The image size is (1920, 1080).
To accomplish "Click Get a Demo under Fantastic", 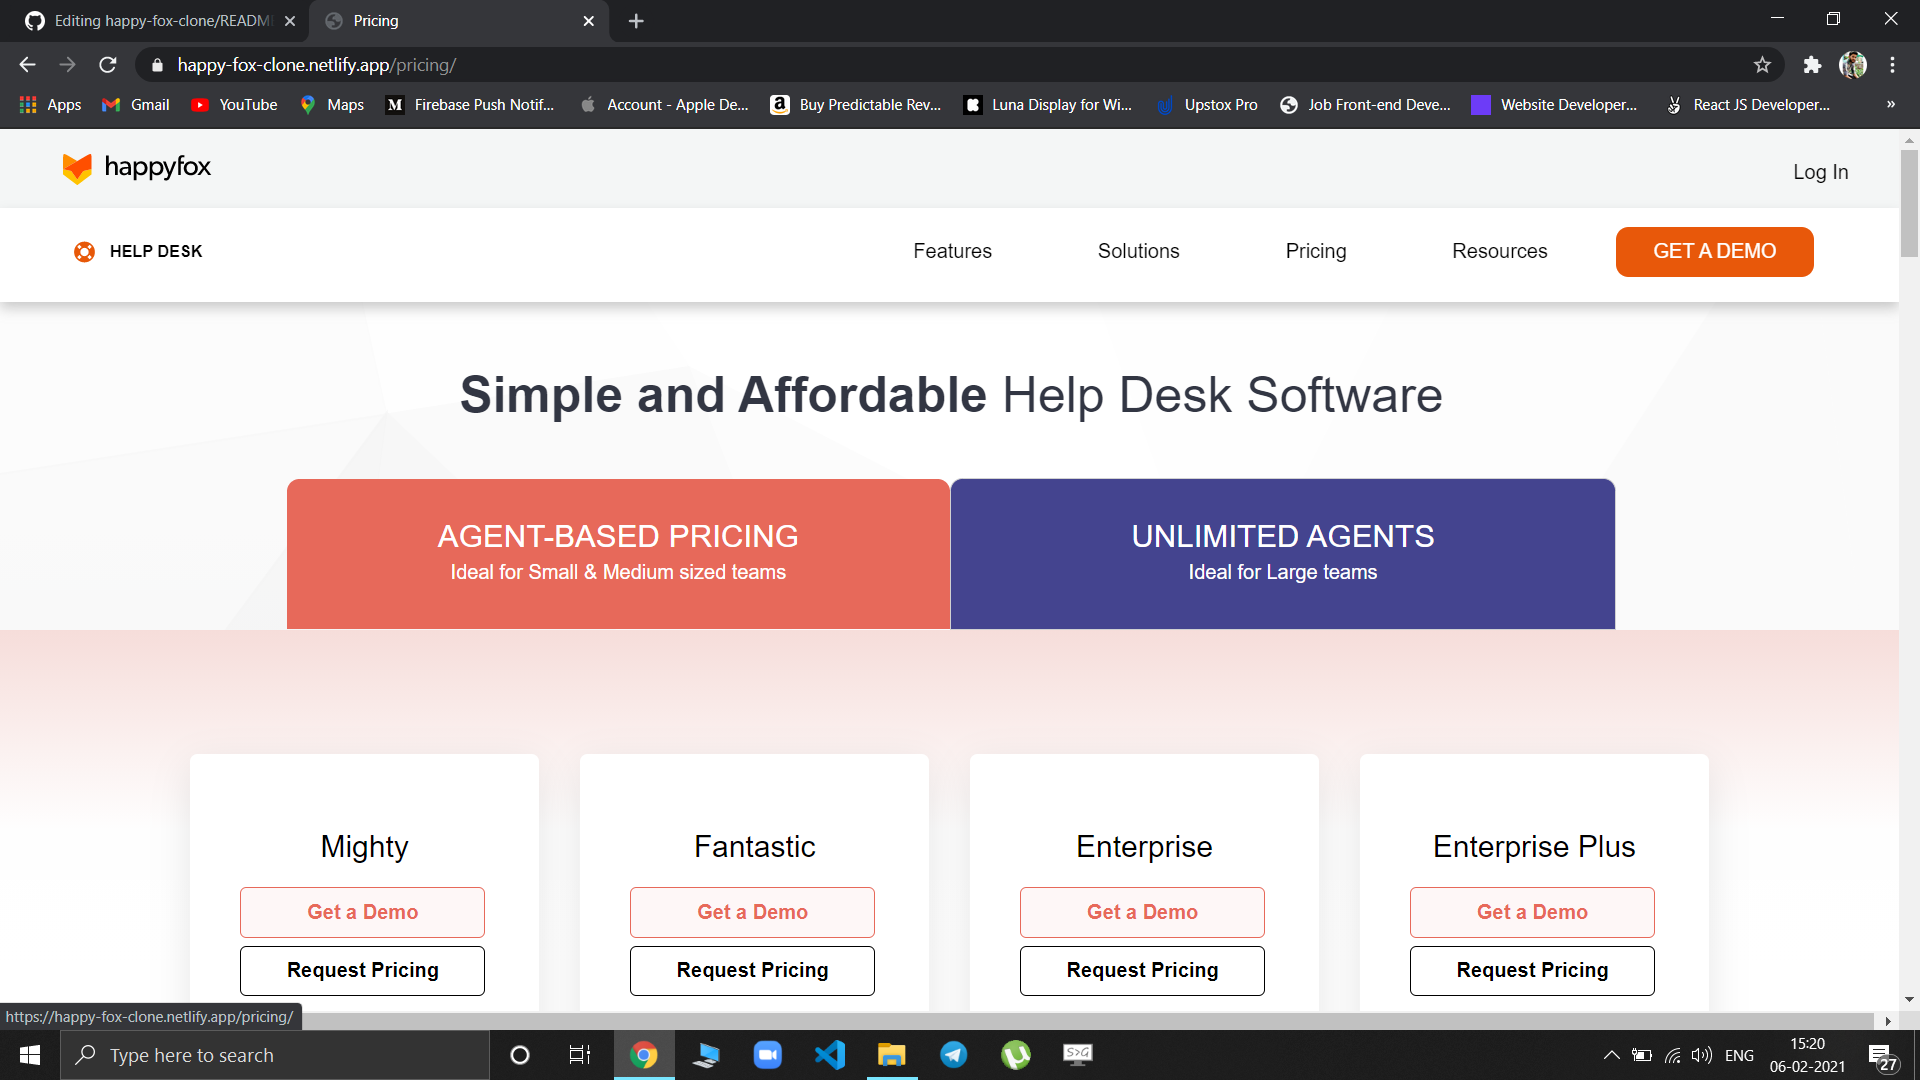I will click(752, 912).
